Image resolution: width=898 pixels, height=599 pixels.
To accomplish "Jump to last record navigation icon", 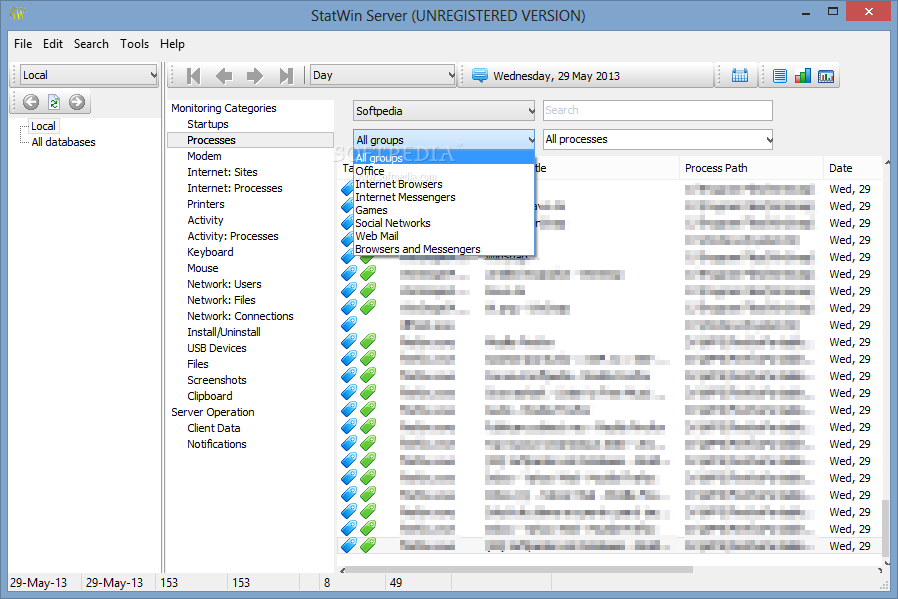I will 285,76.
